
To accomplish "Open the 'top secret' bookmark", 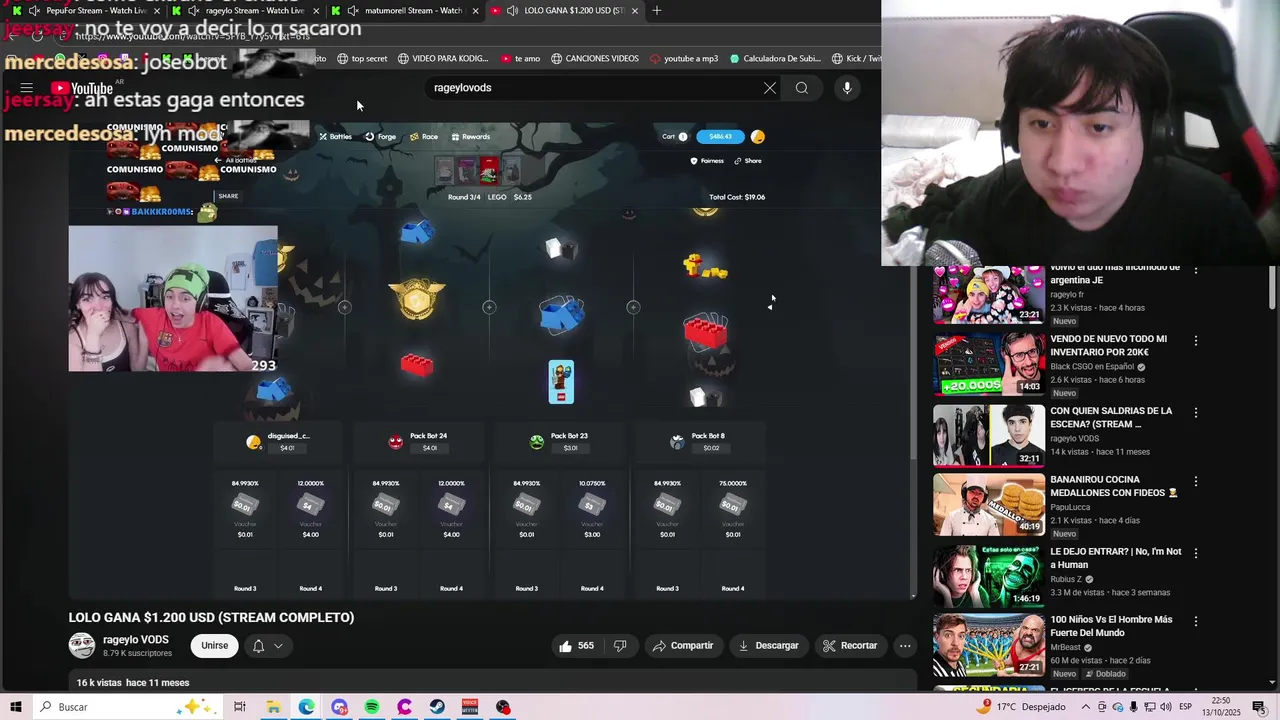I will (x=362, y=59).
